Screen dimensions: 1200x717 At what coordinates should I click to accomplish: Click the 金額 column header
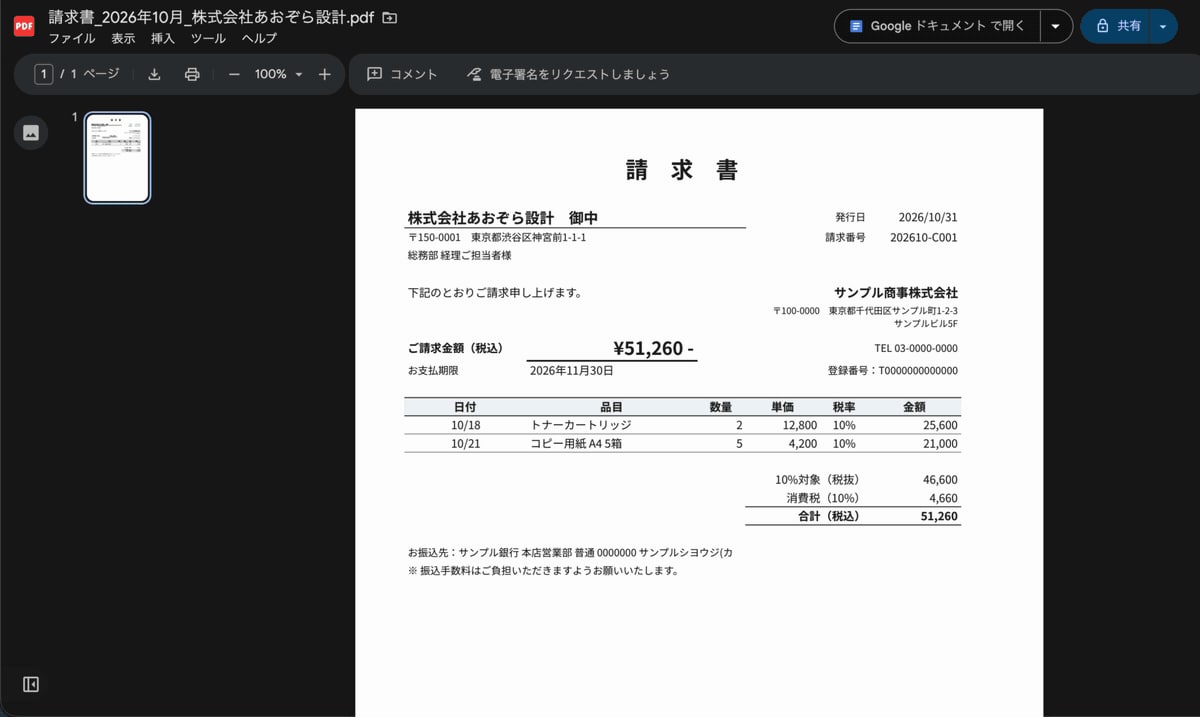click(x=914, y=407)
